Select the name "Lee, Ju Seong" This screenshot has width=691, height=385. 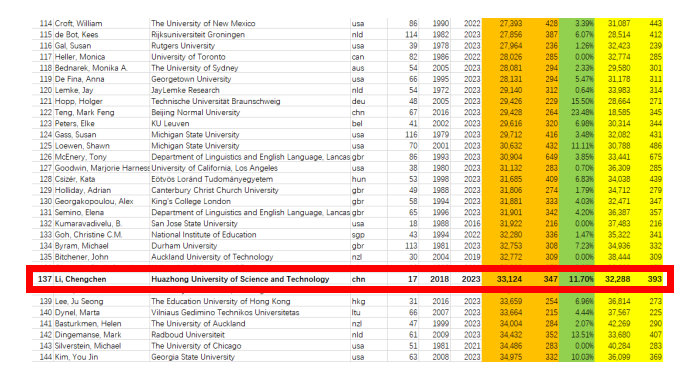[x=79, y=301]
